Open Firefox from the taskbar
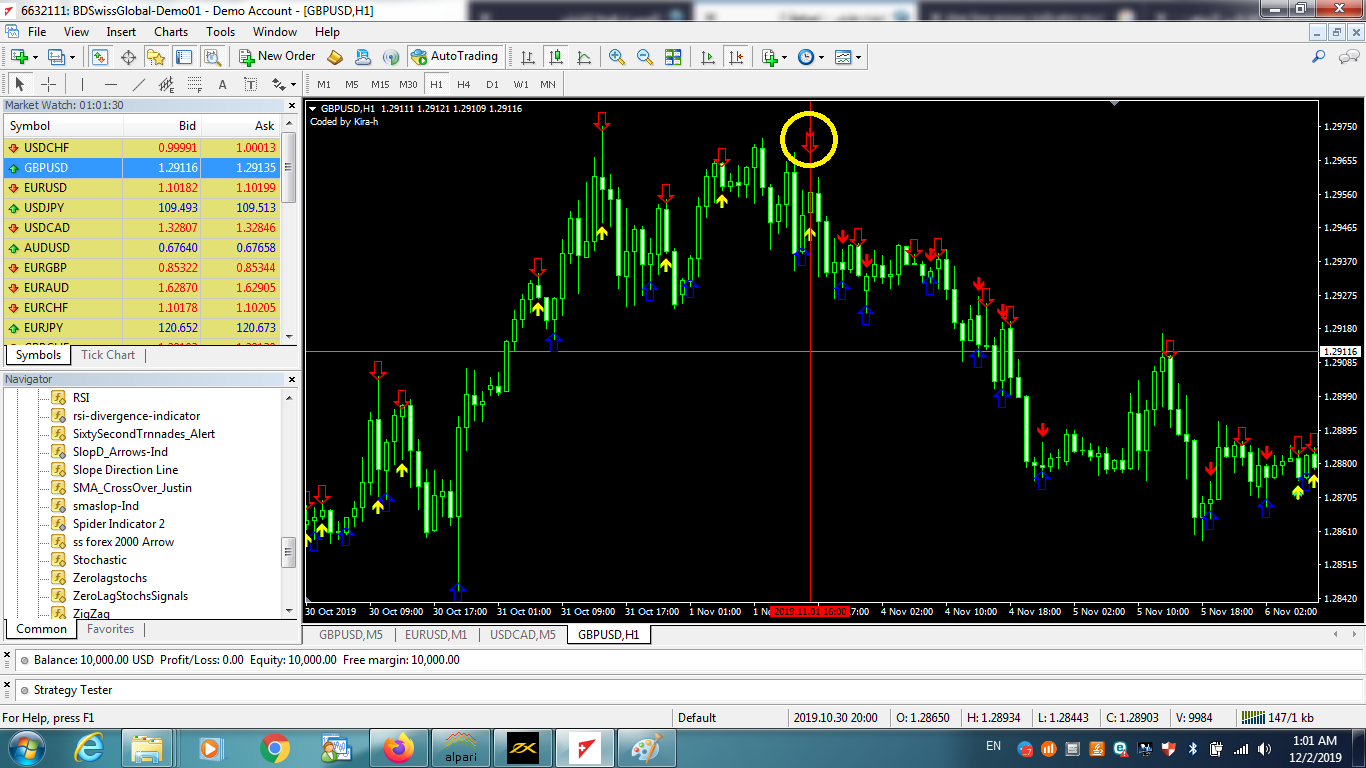The width and height of the screenshot is (1366, 768). pos(398,746)
